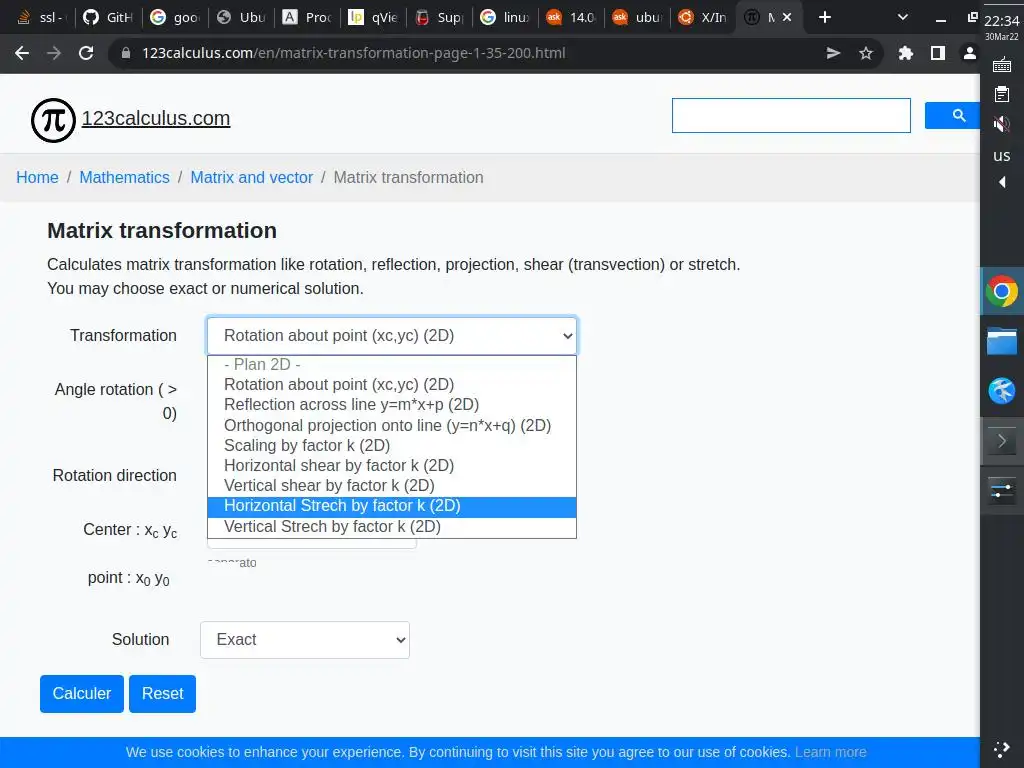Open the Transformation dropdown
Viewport: 1024px width, 768px height.
[x=392, y=336]
